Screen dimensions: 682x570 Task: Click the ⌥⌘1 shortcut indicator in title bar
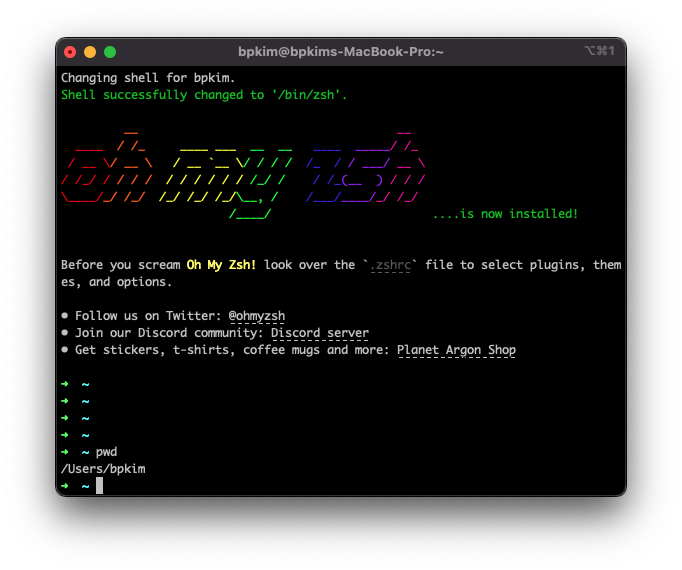pyautogui.click(x=599, y=51)
